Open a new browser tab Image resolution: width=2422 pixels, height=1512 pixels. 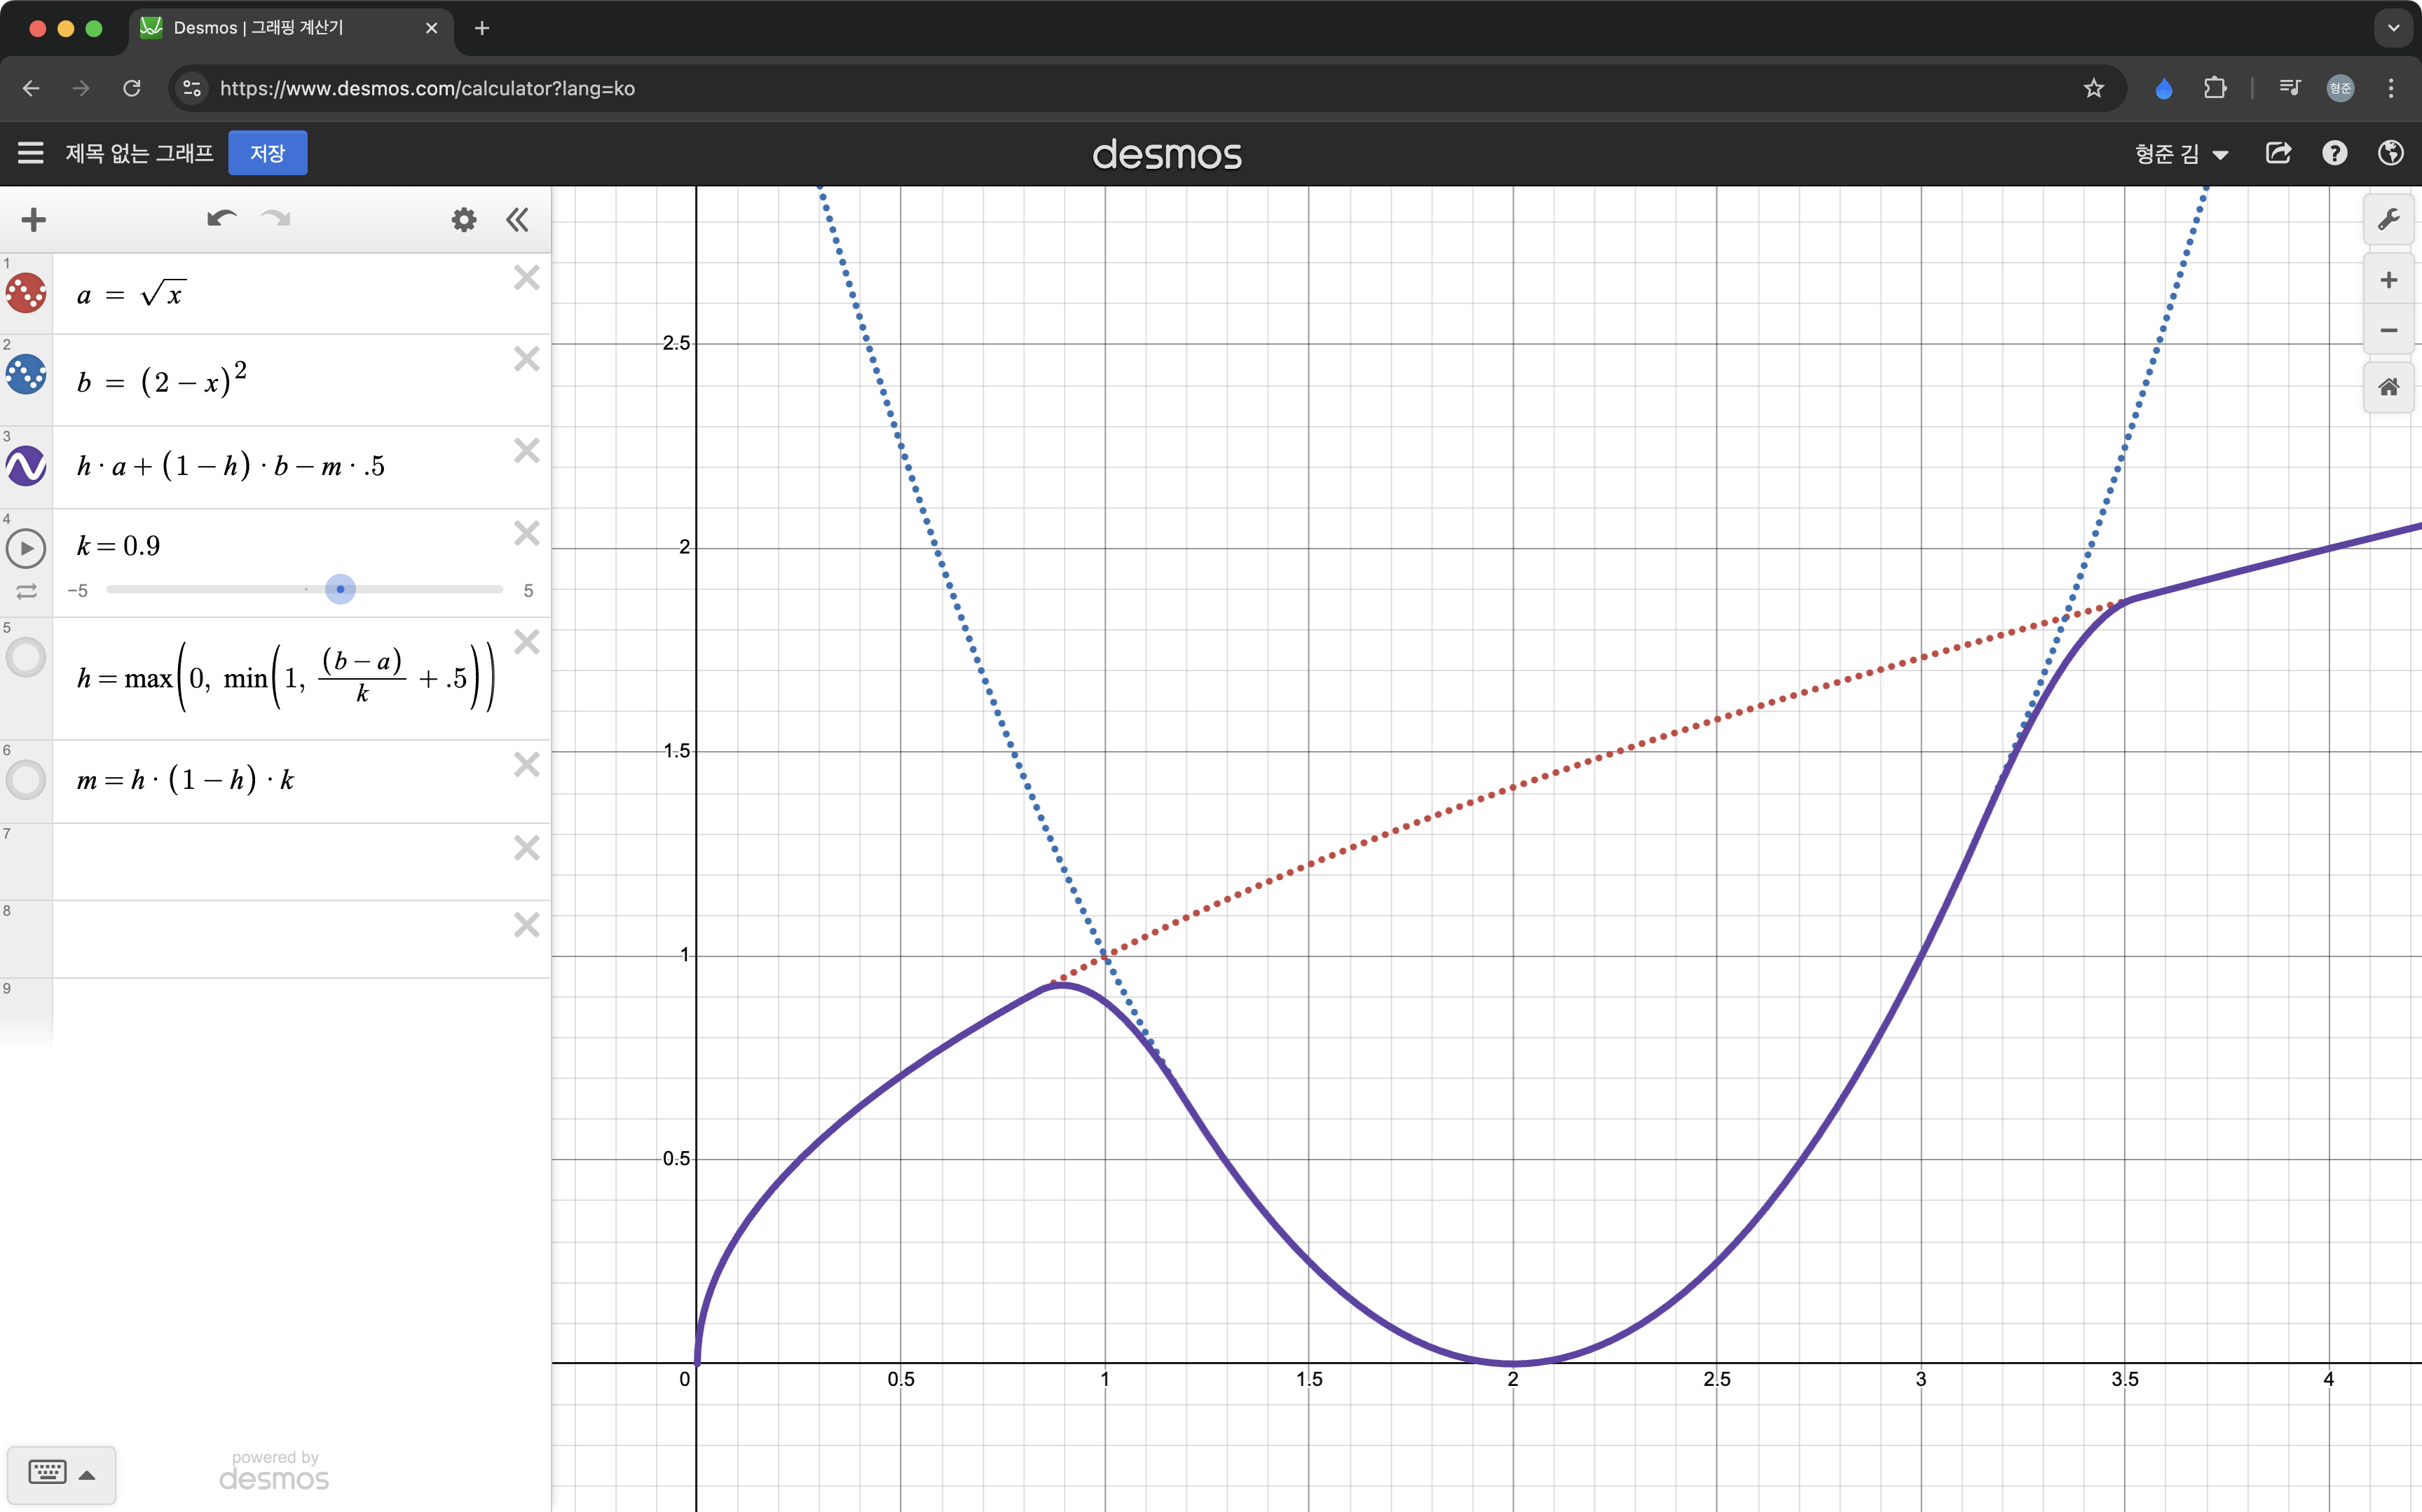tap(482, 28)
